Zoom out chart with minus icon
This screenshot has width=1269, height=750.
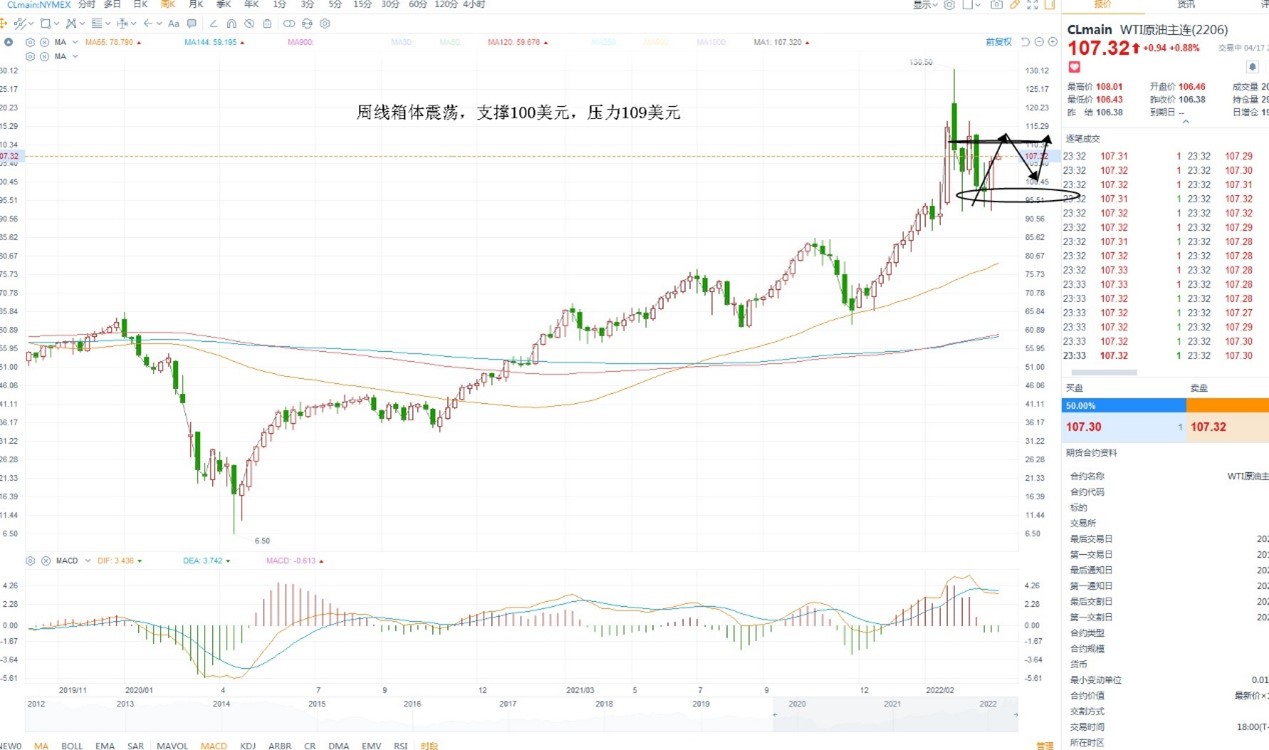click(1040, 42)
